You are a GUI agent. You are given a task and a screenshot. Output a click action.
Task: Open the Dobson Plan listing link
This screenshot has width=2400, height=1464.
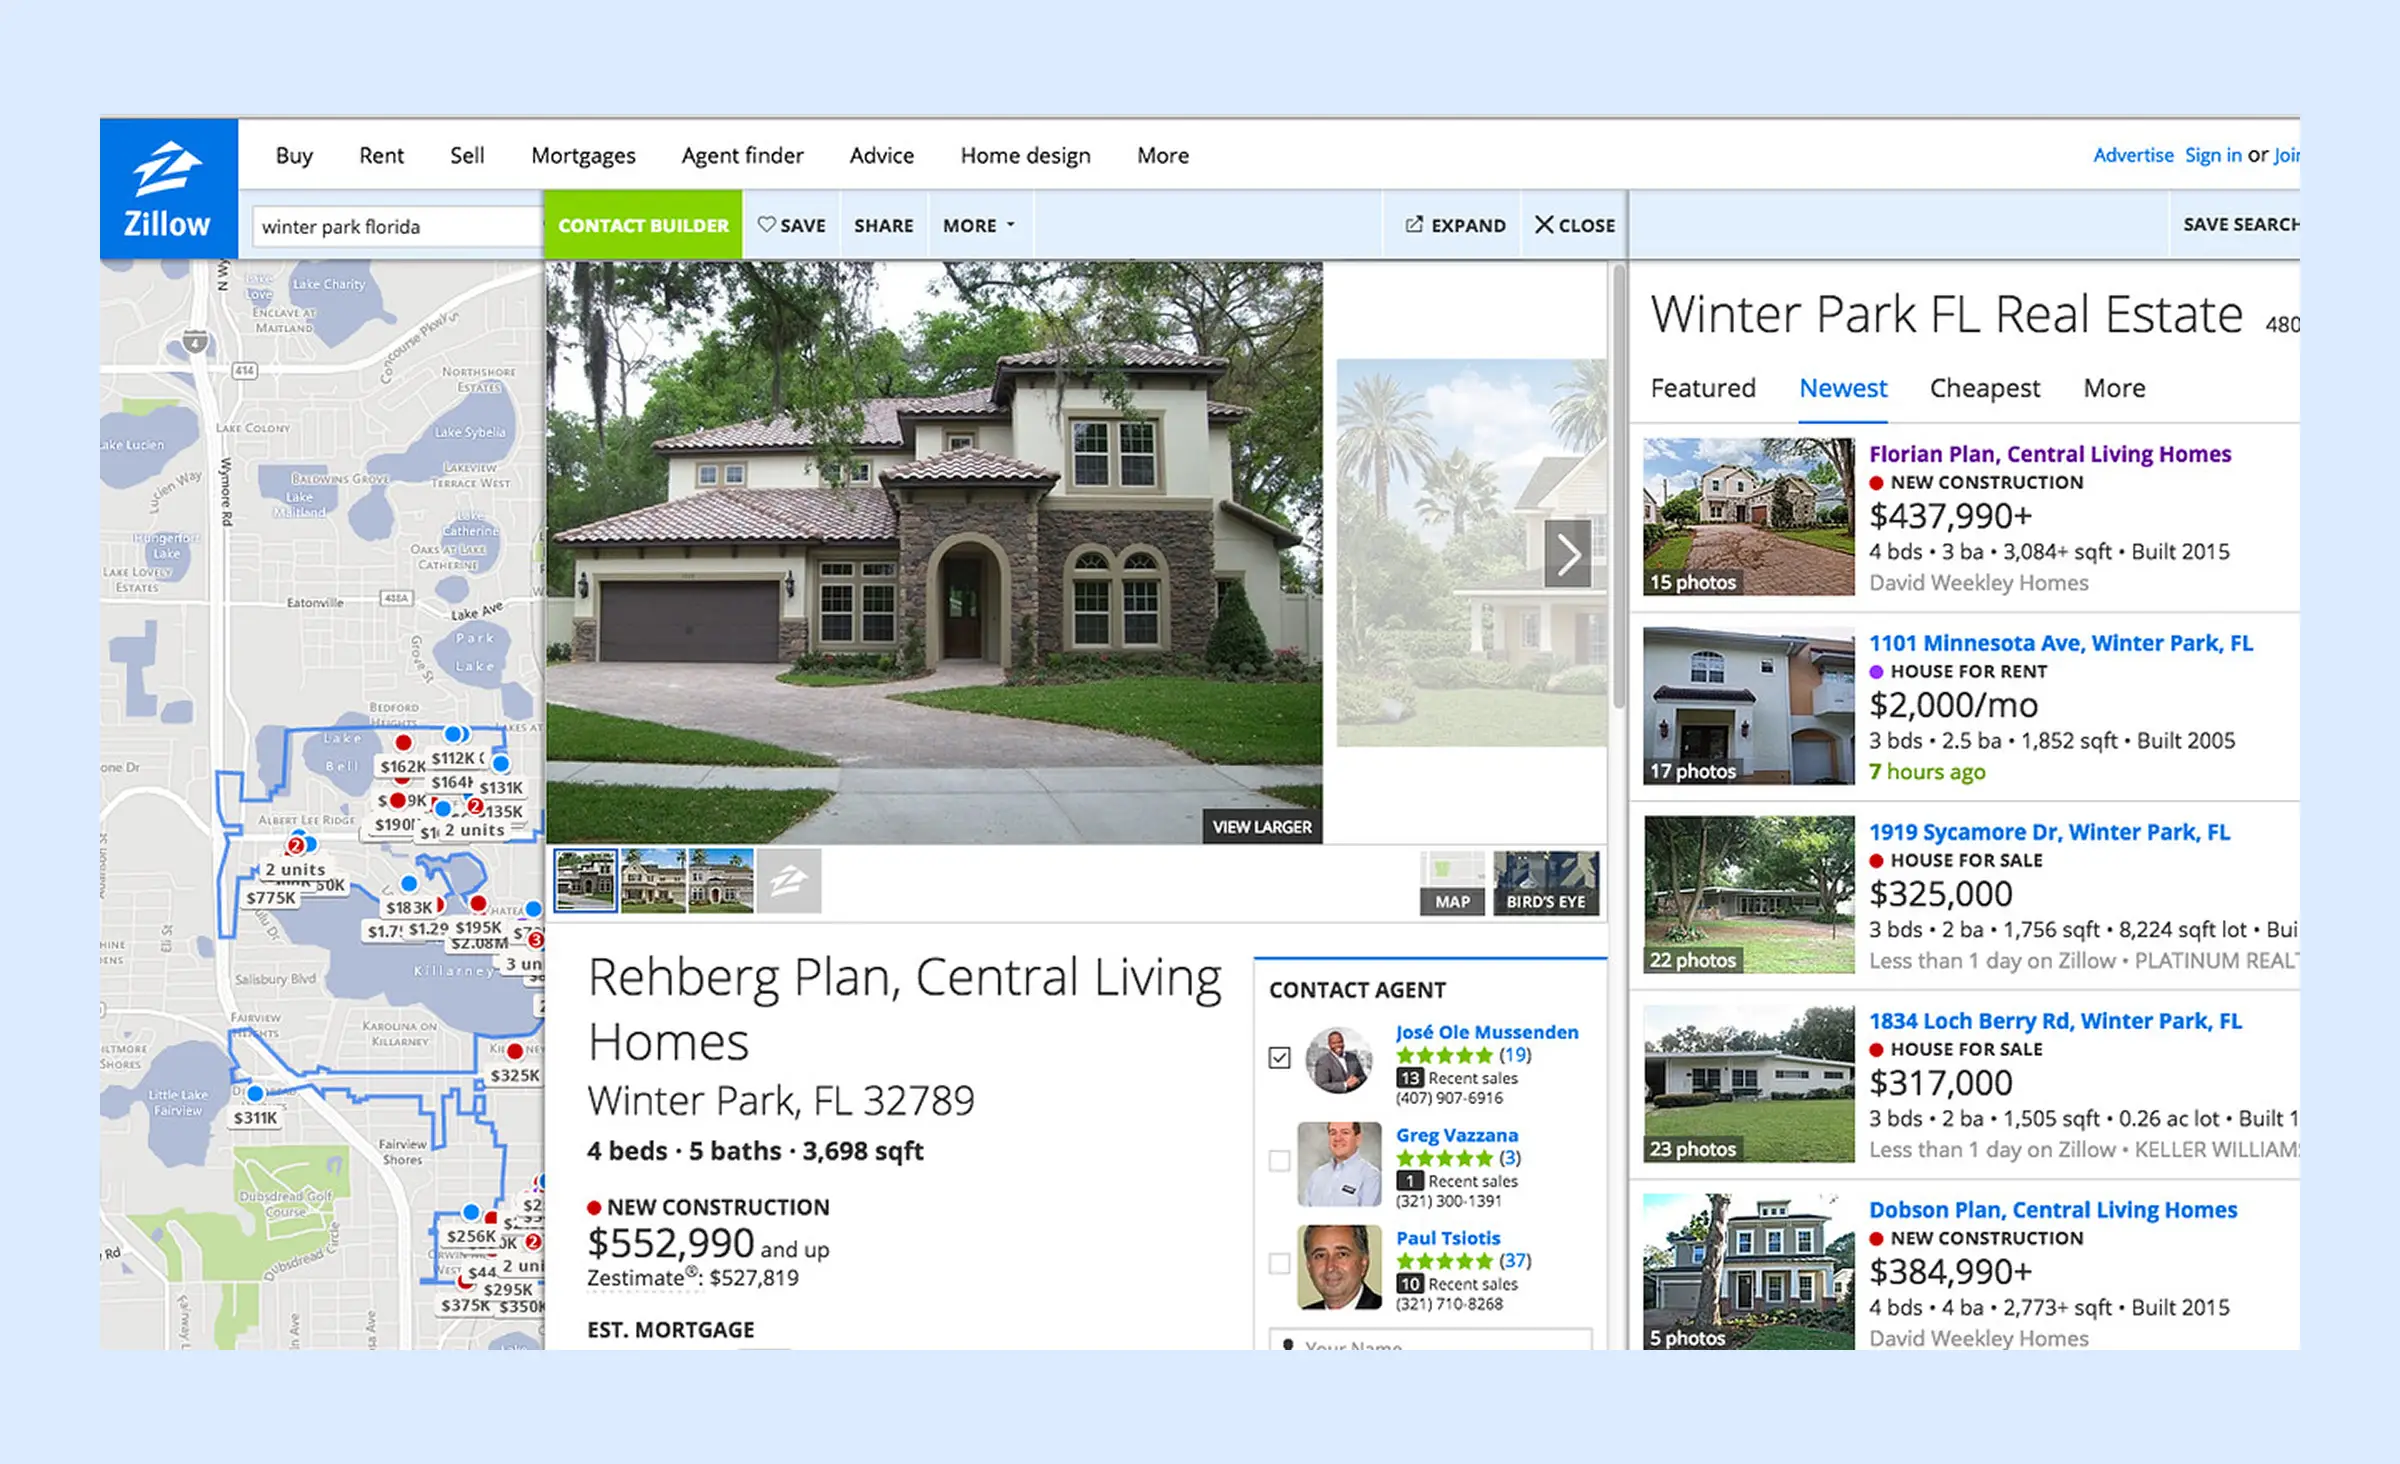pyautogui.click(x=2053, y=1210)
